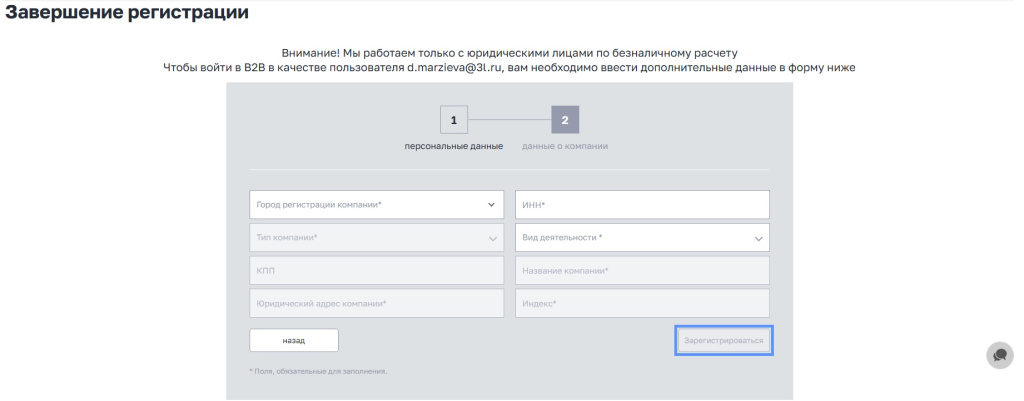Screen dimensions: 1024x401
Task: Focus the 'Название компании' field
Action: [642, 271]
